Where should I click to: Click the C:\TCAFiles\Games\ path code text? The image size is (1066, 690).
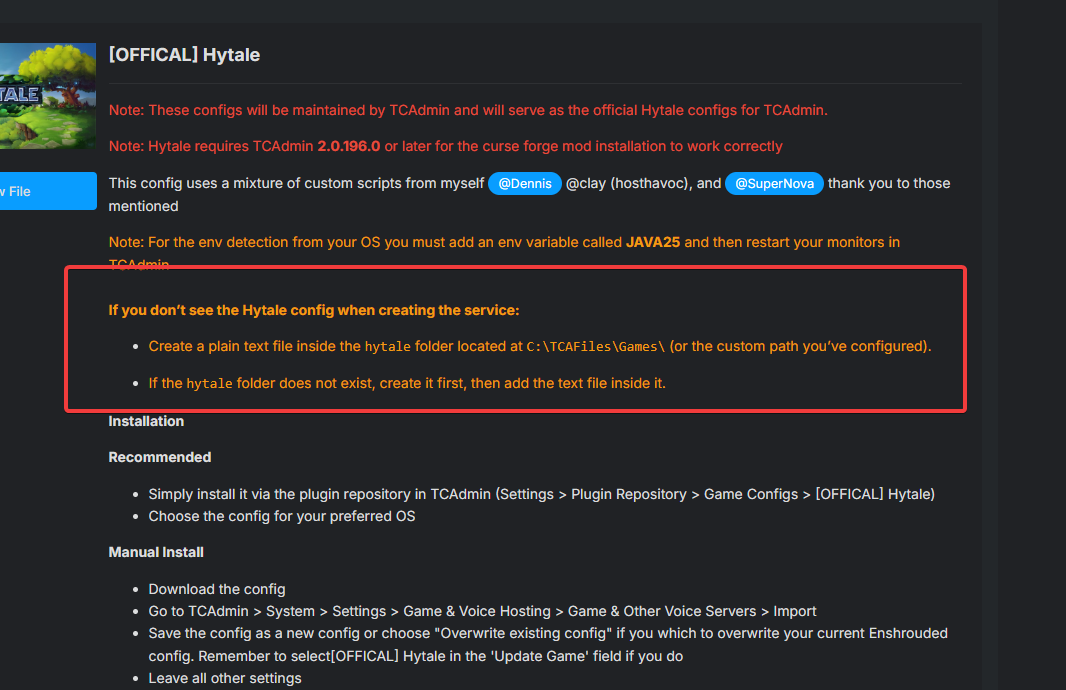[596, 347]
